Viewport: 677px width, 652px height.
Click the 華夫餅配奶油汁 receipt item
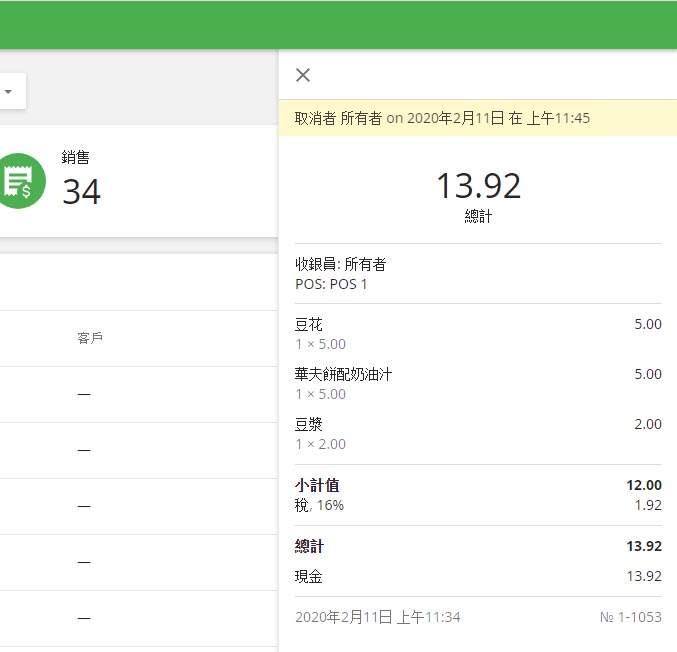click(x=343, y=375)
